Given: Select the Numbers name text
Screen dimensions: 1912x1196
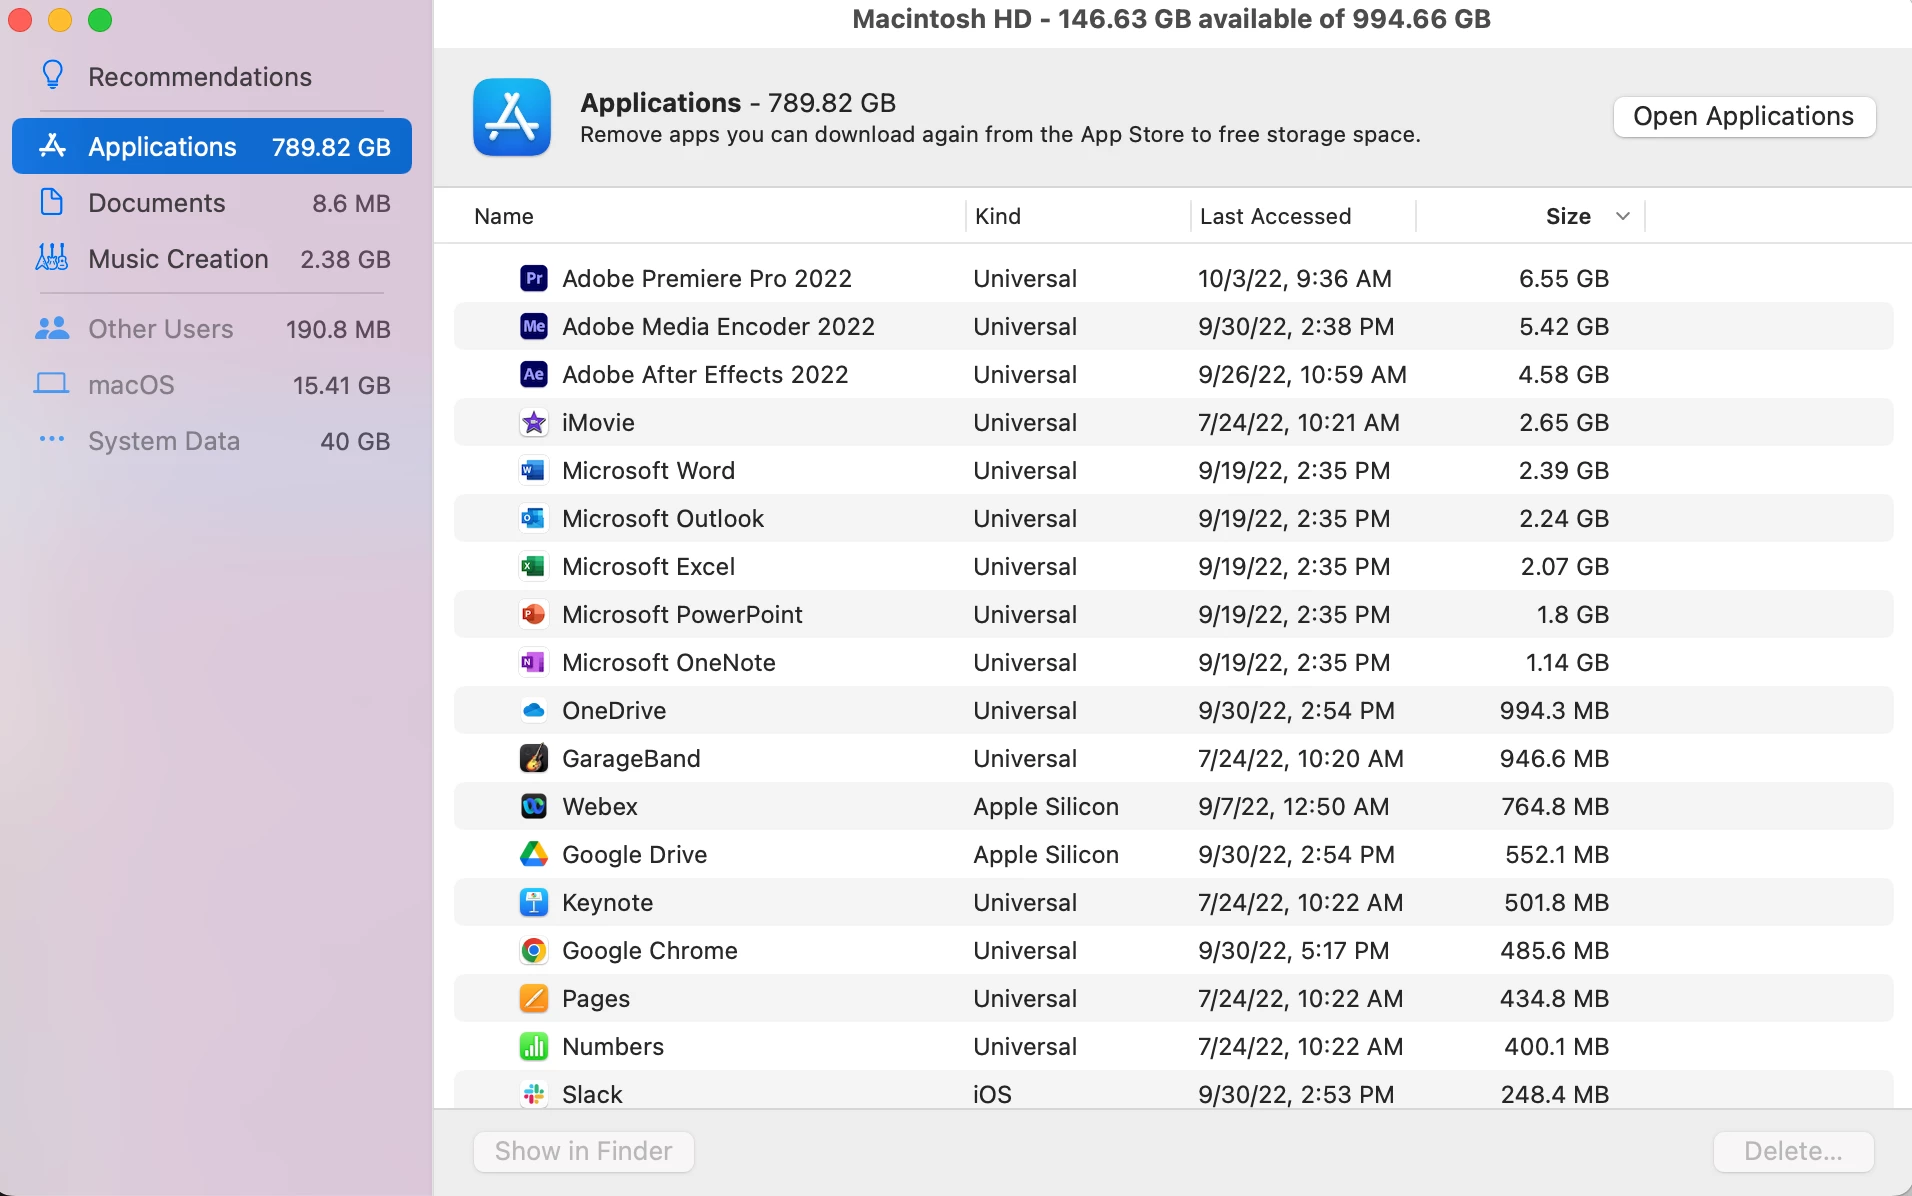Looking at the screenshot, I should point(613,1046).
